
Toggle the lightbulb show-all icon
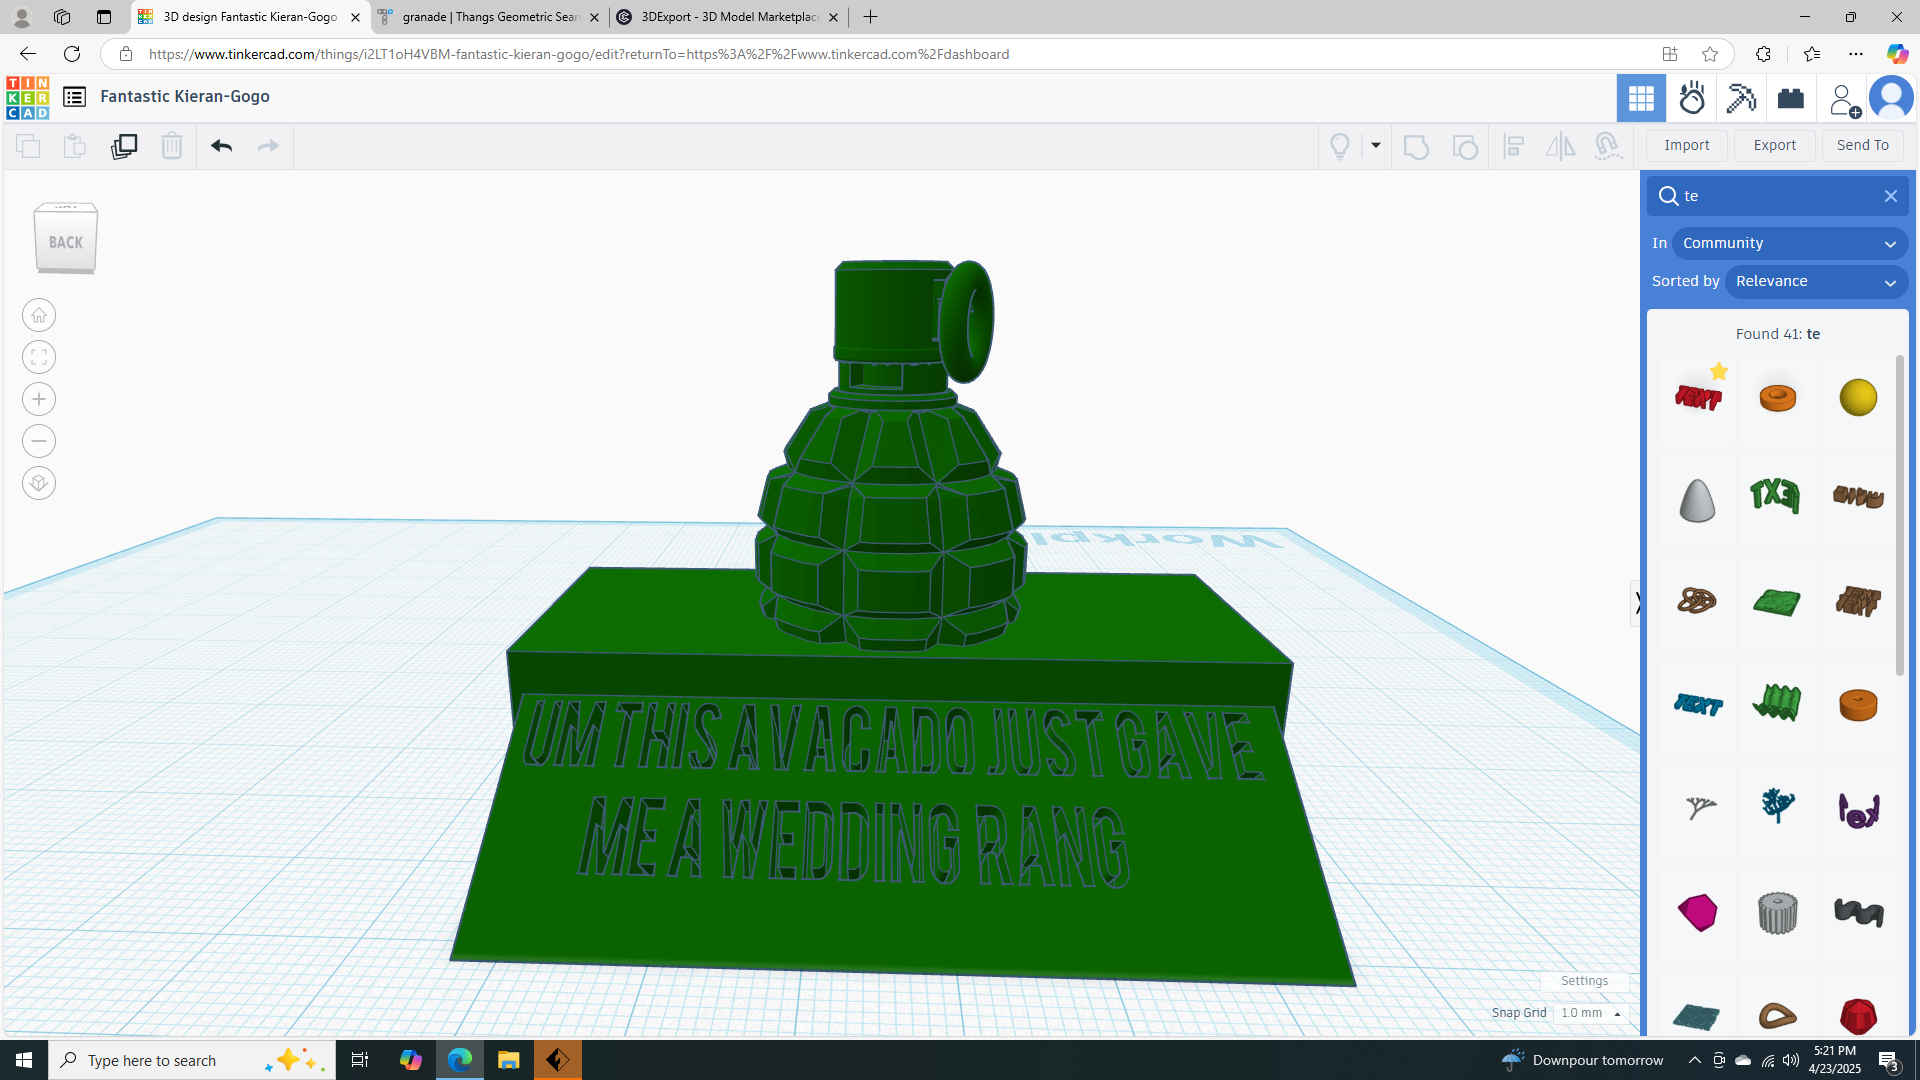coord(1340,146)
